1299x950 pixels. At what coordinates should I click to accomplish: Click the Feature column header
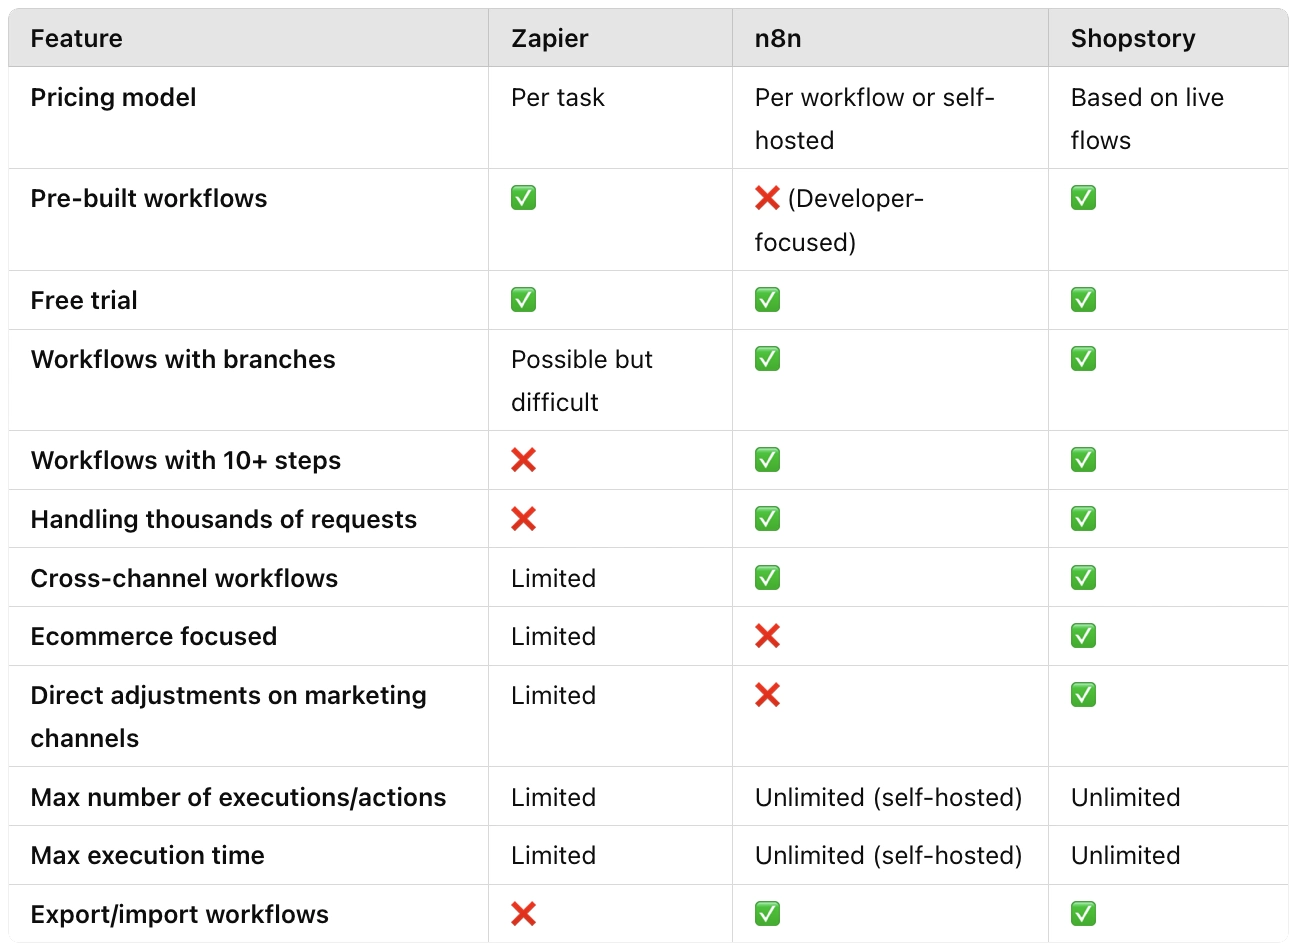pos(77,39)
